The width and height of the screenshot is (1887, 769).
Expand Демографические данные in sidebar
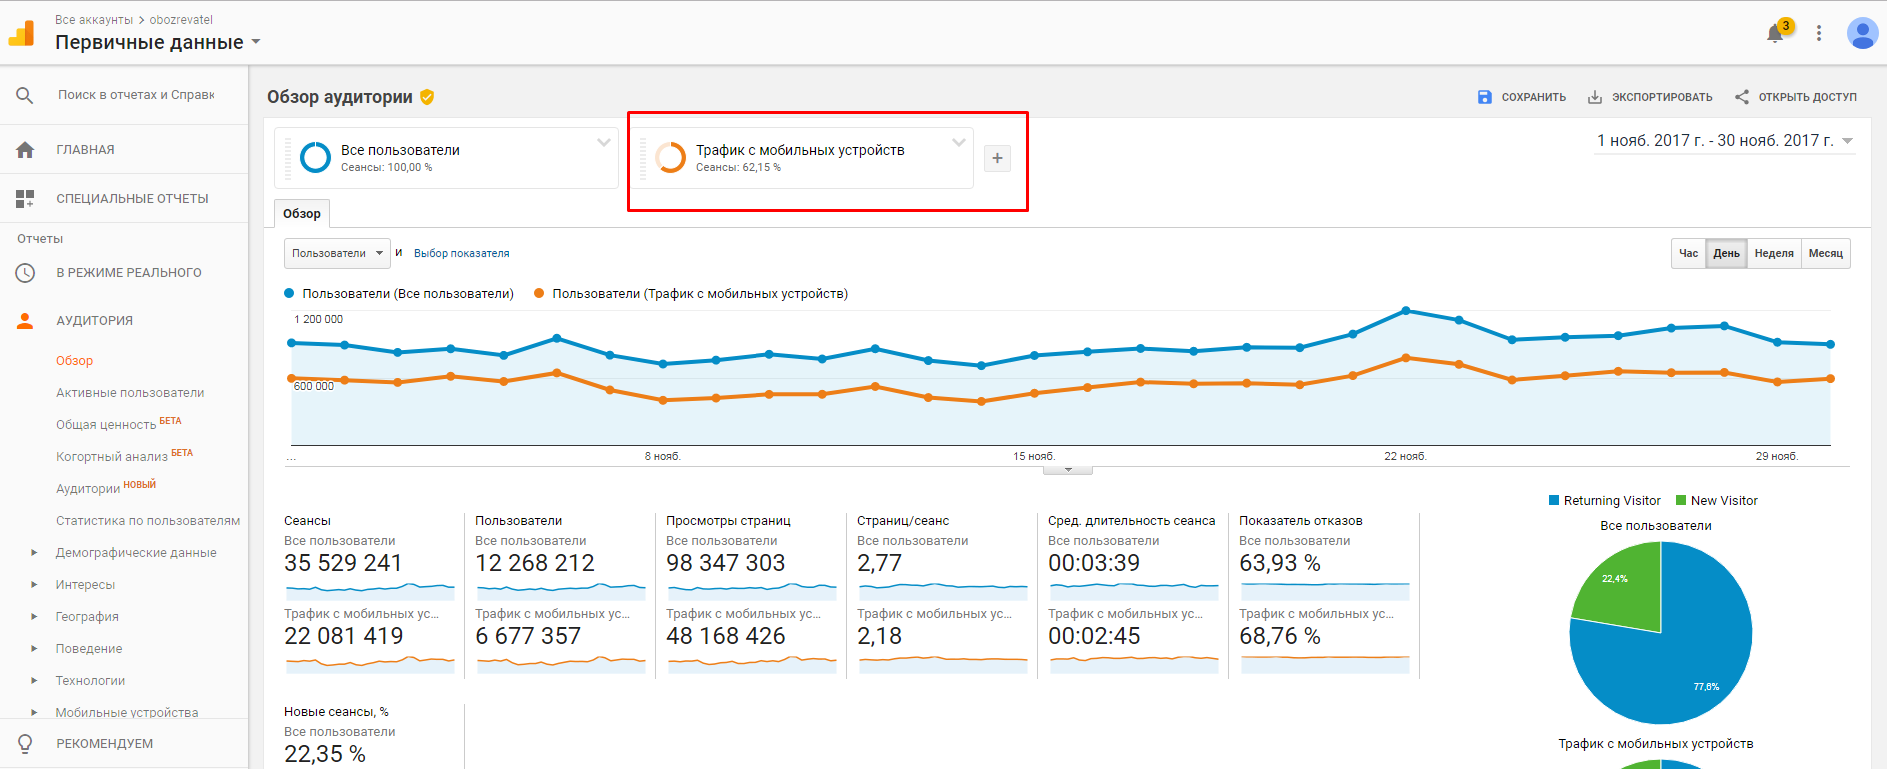pyautogui.click(x=34, y=552)
